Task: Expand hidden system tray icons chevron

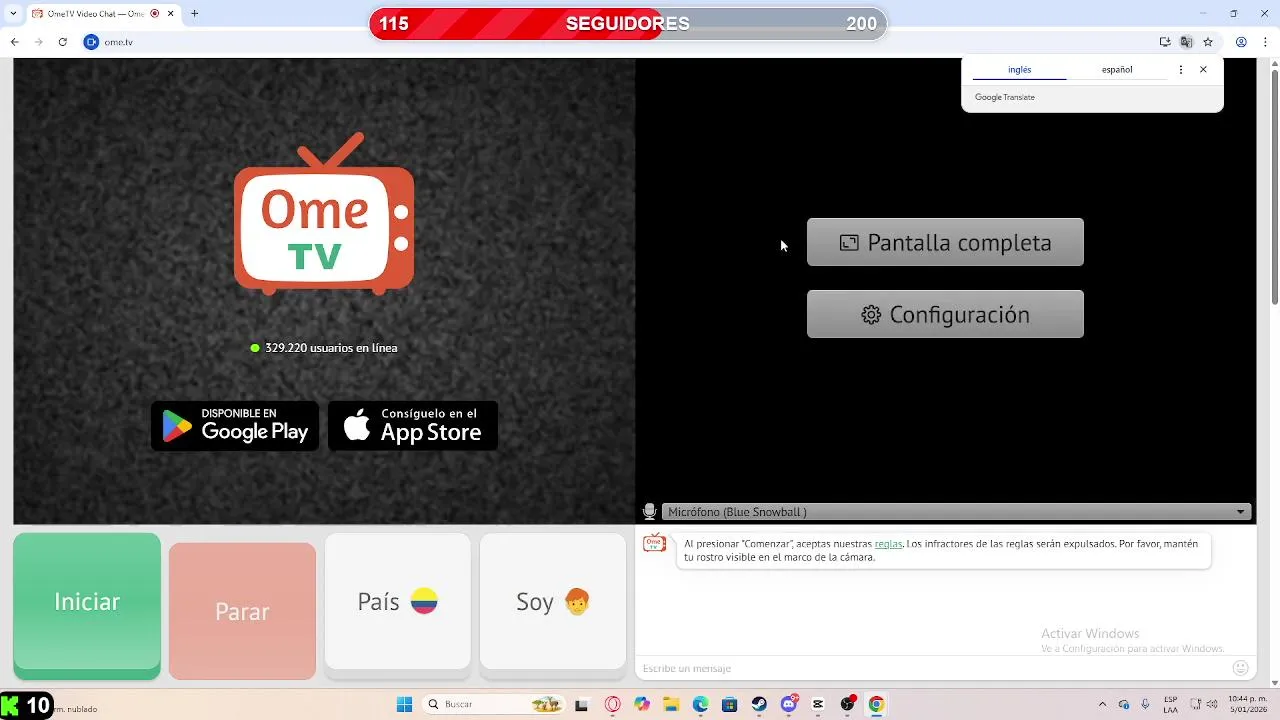Action: pos(1102,704)
